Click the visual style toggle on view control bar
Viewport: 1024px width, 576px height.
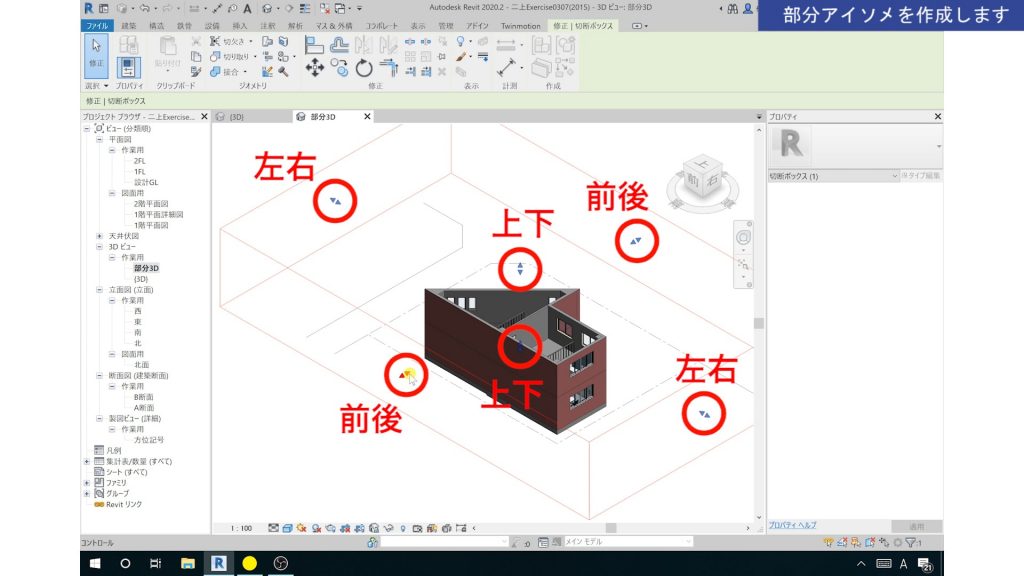click(286, 527)
